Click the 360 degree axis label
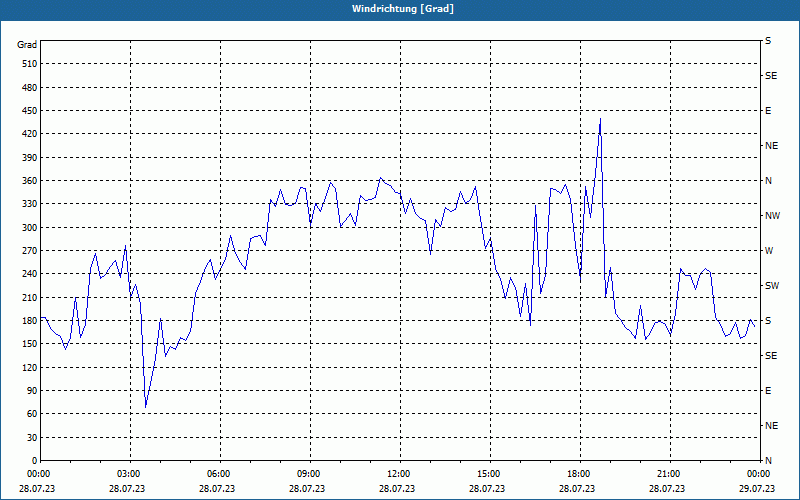The width and height of the screenshot is (800, 500). click(x=30, y=181)
